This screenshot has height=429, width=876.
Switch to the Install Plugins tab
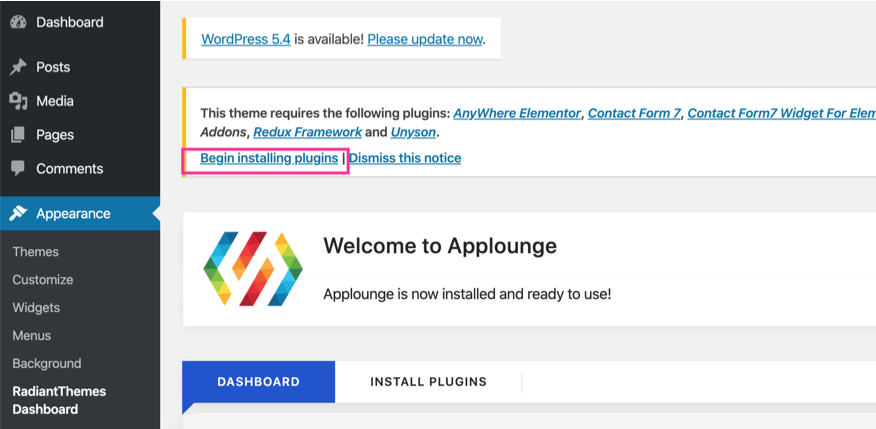point(428,382)
